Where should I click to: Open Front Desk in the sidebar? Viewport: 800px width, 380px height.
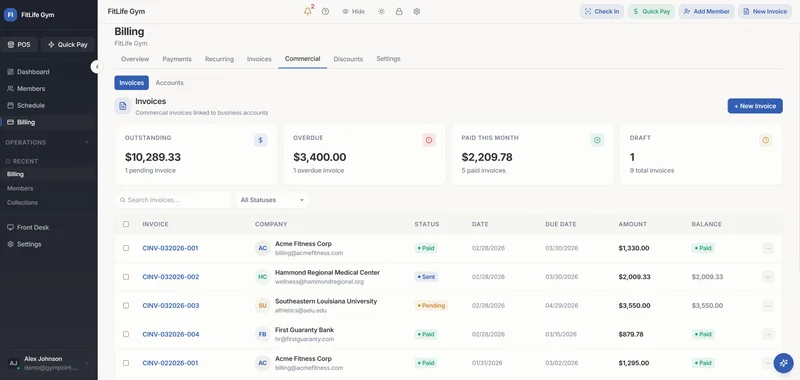[48, 227]
